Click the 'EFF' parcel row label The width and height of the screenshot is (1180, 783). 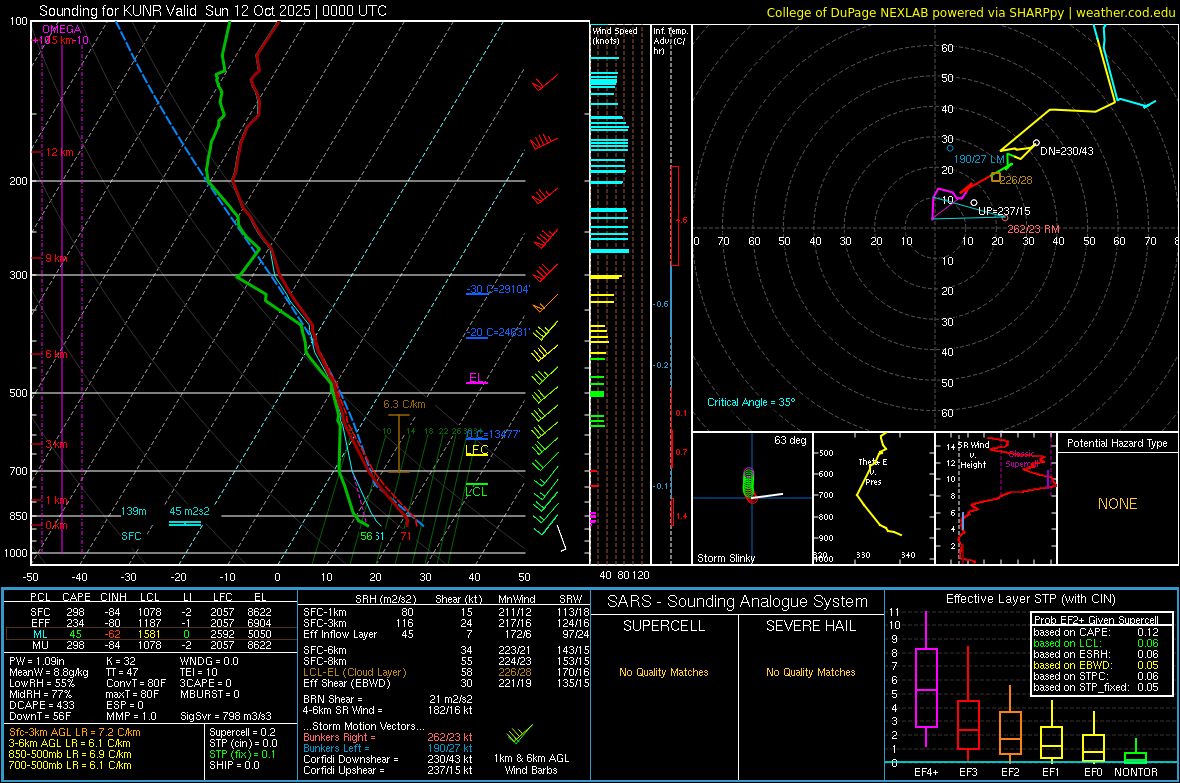pos(40,623)
